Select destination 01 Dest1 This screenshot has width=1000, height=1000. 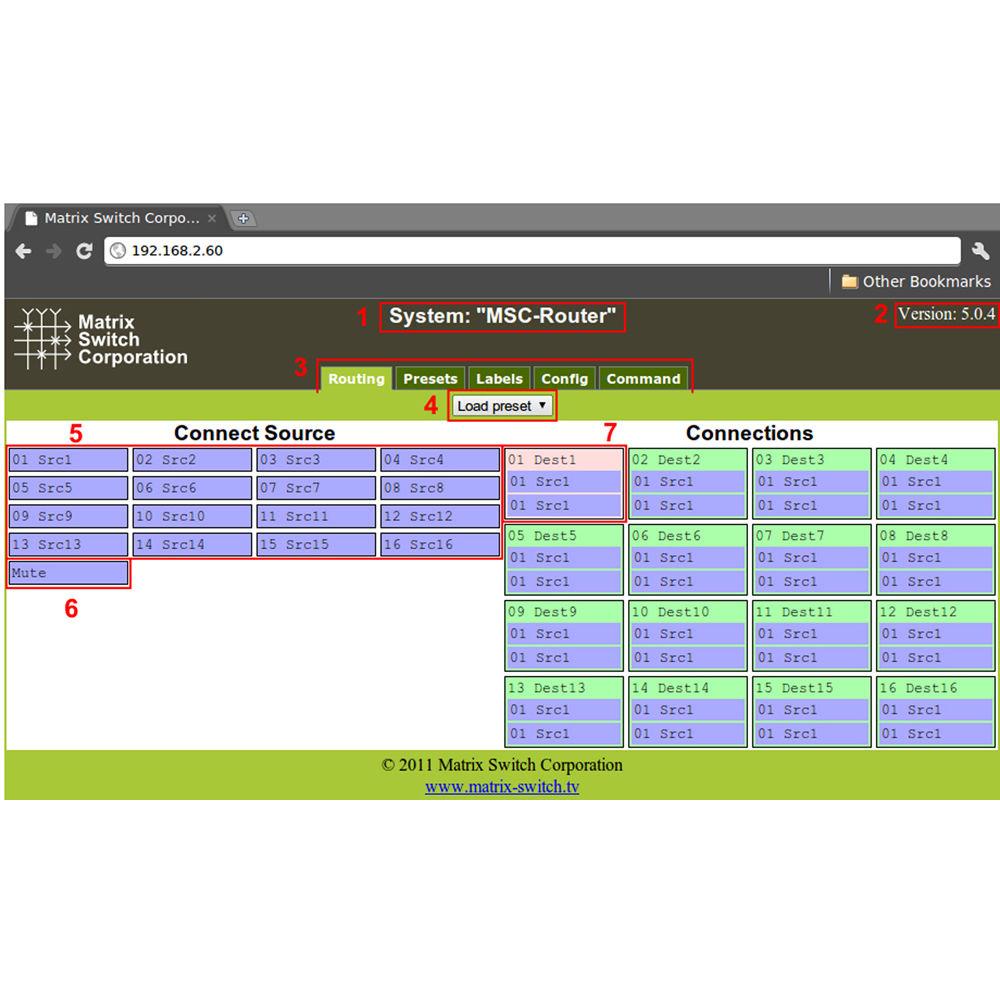click(564, 460)
